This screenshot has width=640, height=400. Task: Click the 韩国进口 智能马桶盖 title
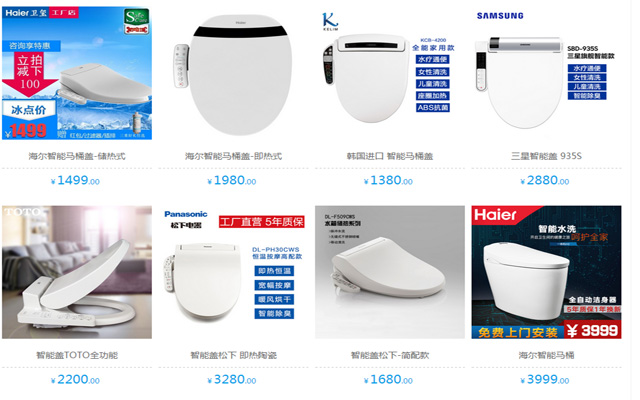(x=390, y=156)
